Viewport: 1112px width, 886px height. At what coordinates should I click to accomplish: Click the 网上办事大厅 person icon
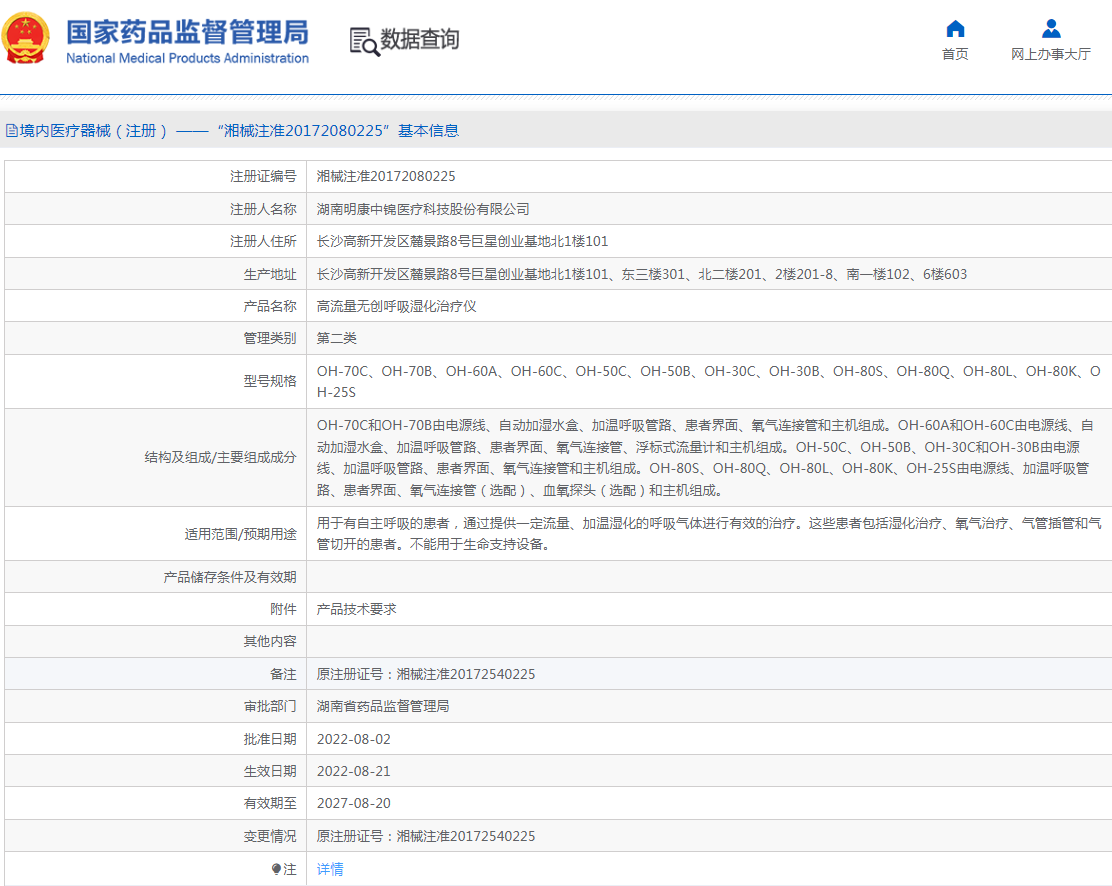(1049, 30)
